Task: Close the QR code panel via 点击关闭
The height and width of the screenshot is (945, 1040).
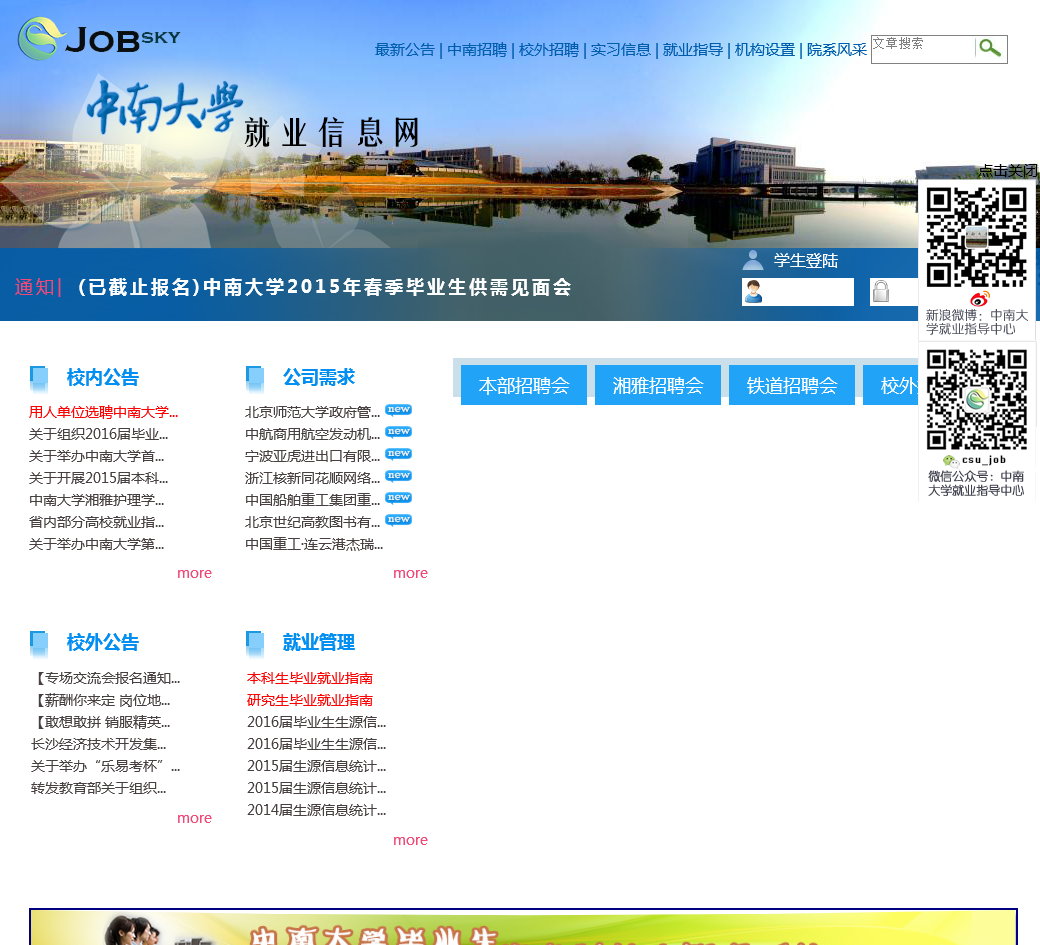Action: click(1008, 170)
